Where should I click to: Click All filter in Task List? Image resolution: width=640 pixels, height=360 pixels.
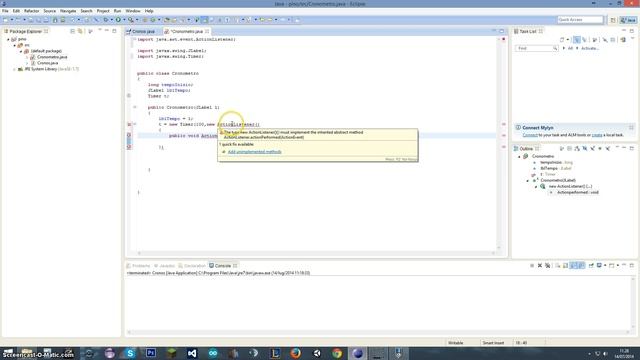coord(570,48)
